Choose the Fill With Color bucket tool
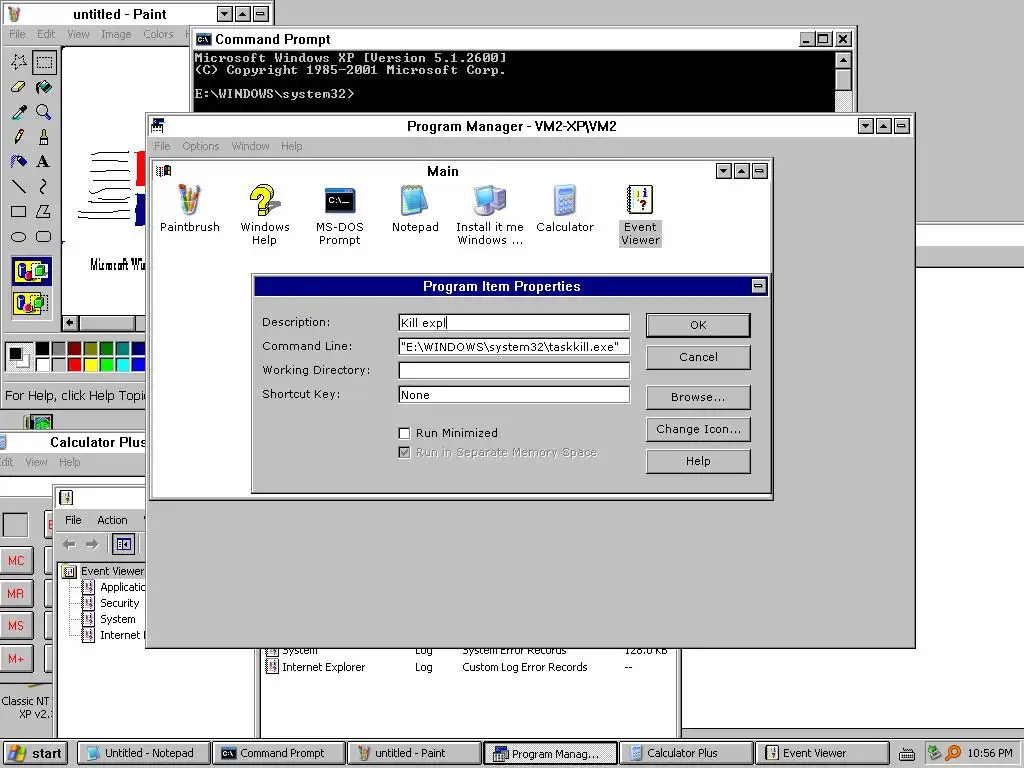The image size is (1024, 768). pyautogui.click(x=44, y=87)
